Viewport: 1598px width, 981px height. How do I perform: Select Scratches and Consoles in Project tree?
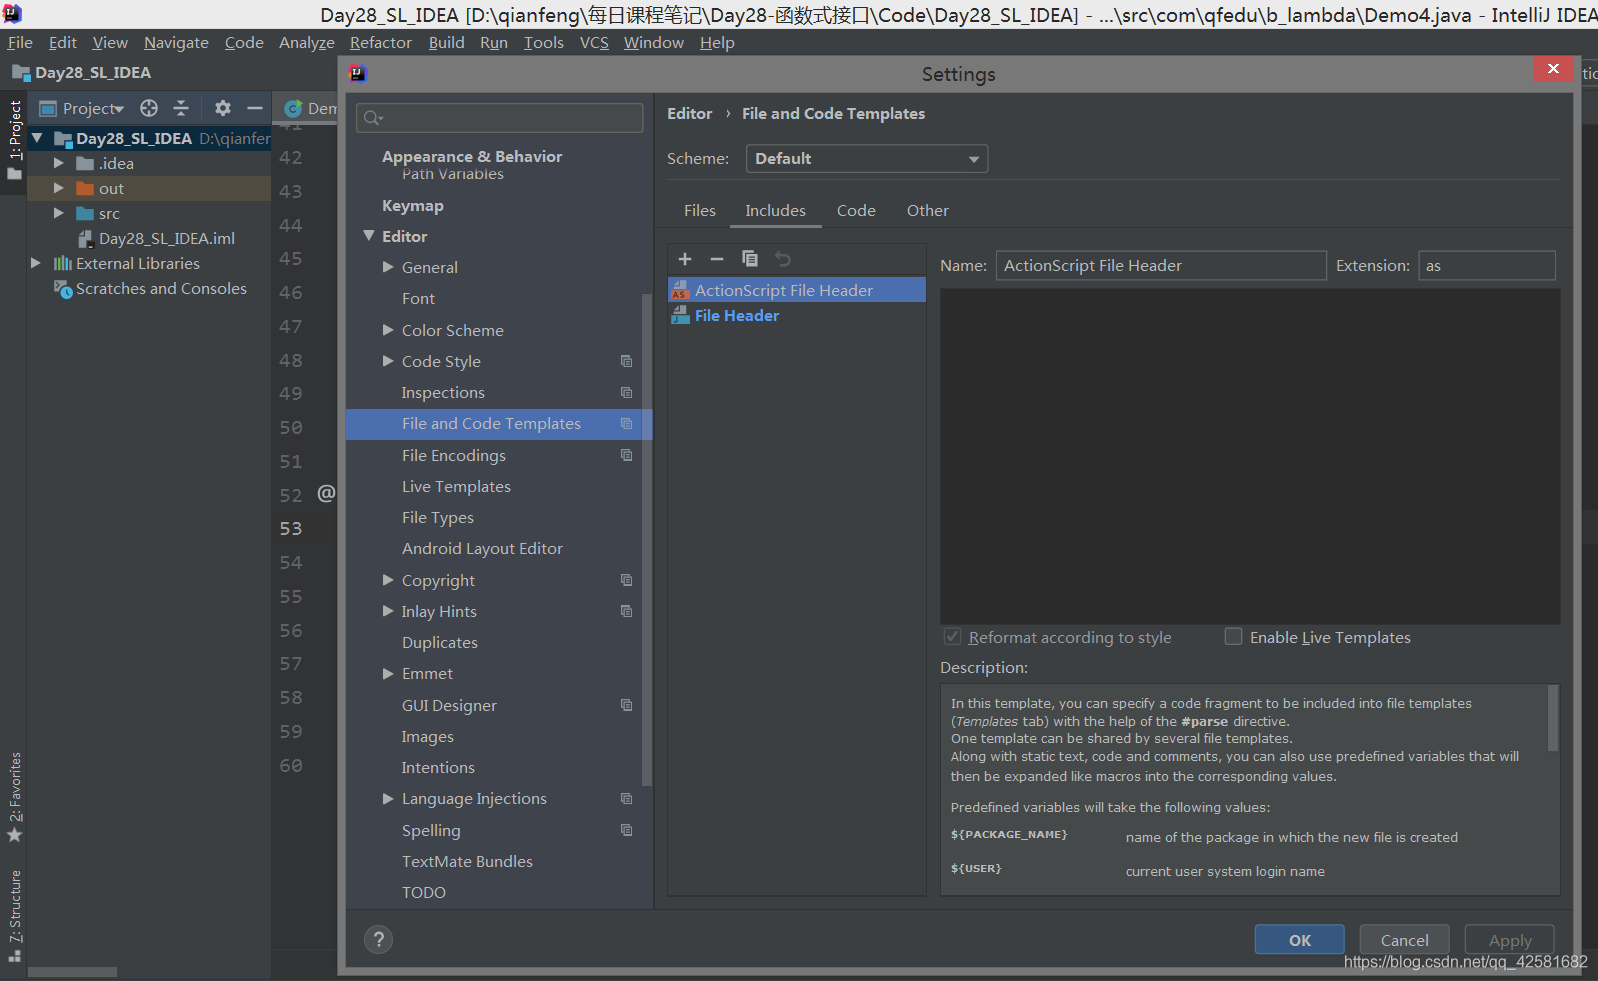[161, 288]
